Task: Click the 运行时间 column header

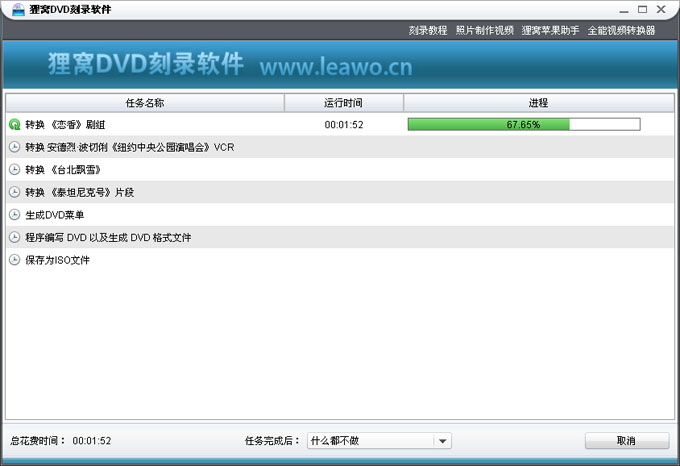Action: [343, 103]
